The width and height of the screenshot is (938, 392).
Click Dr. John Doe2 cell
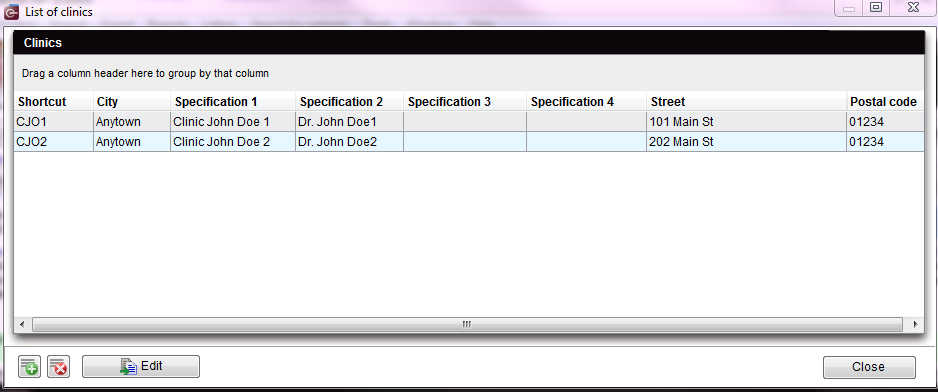(349, 142)
